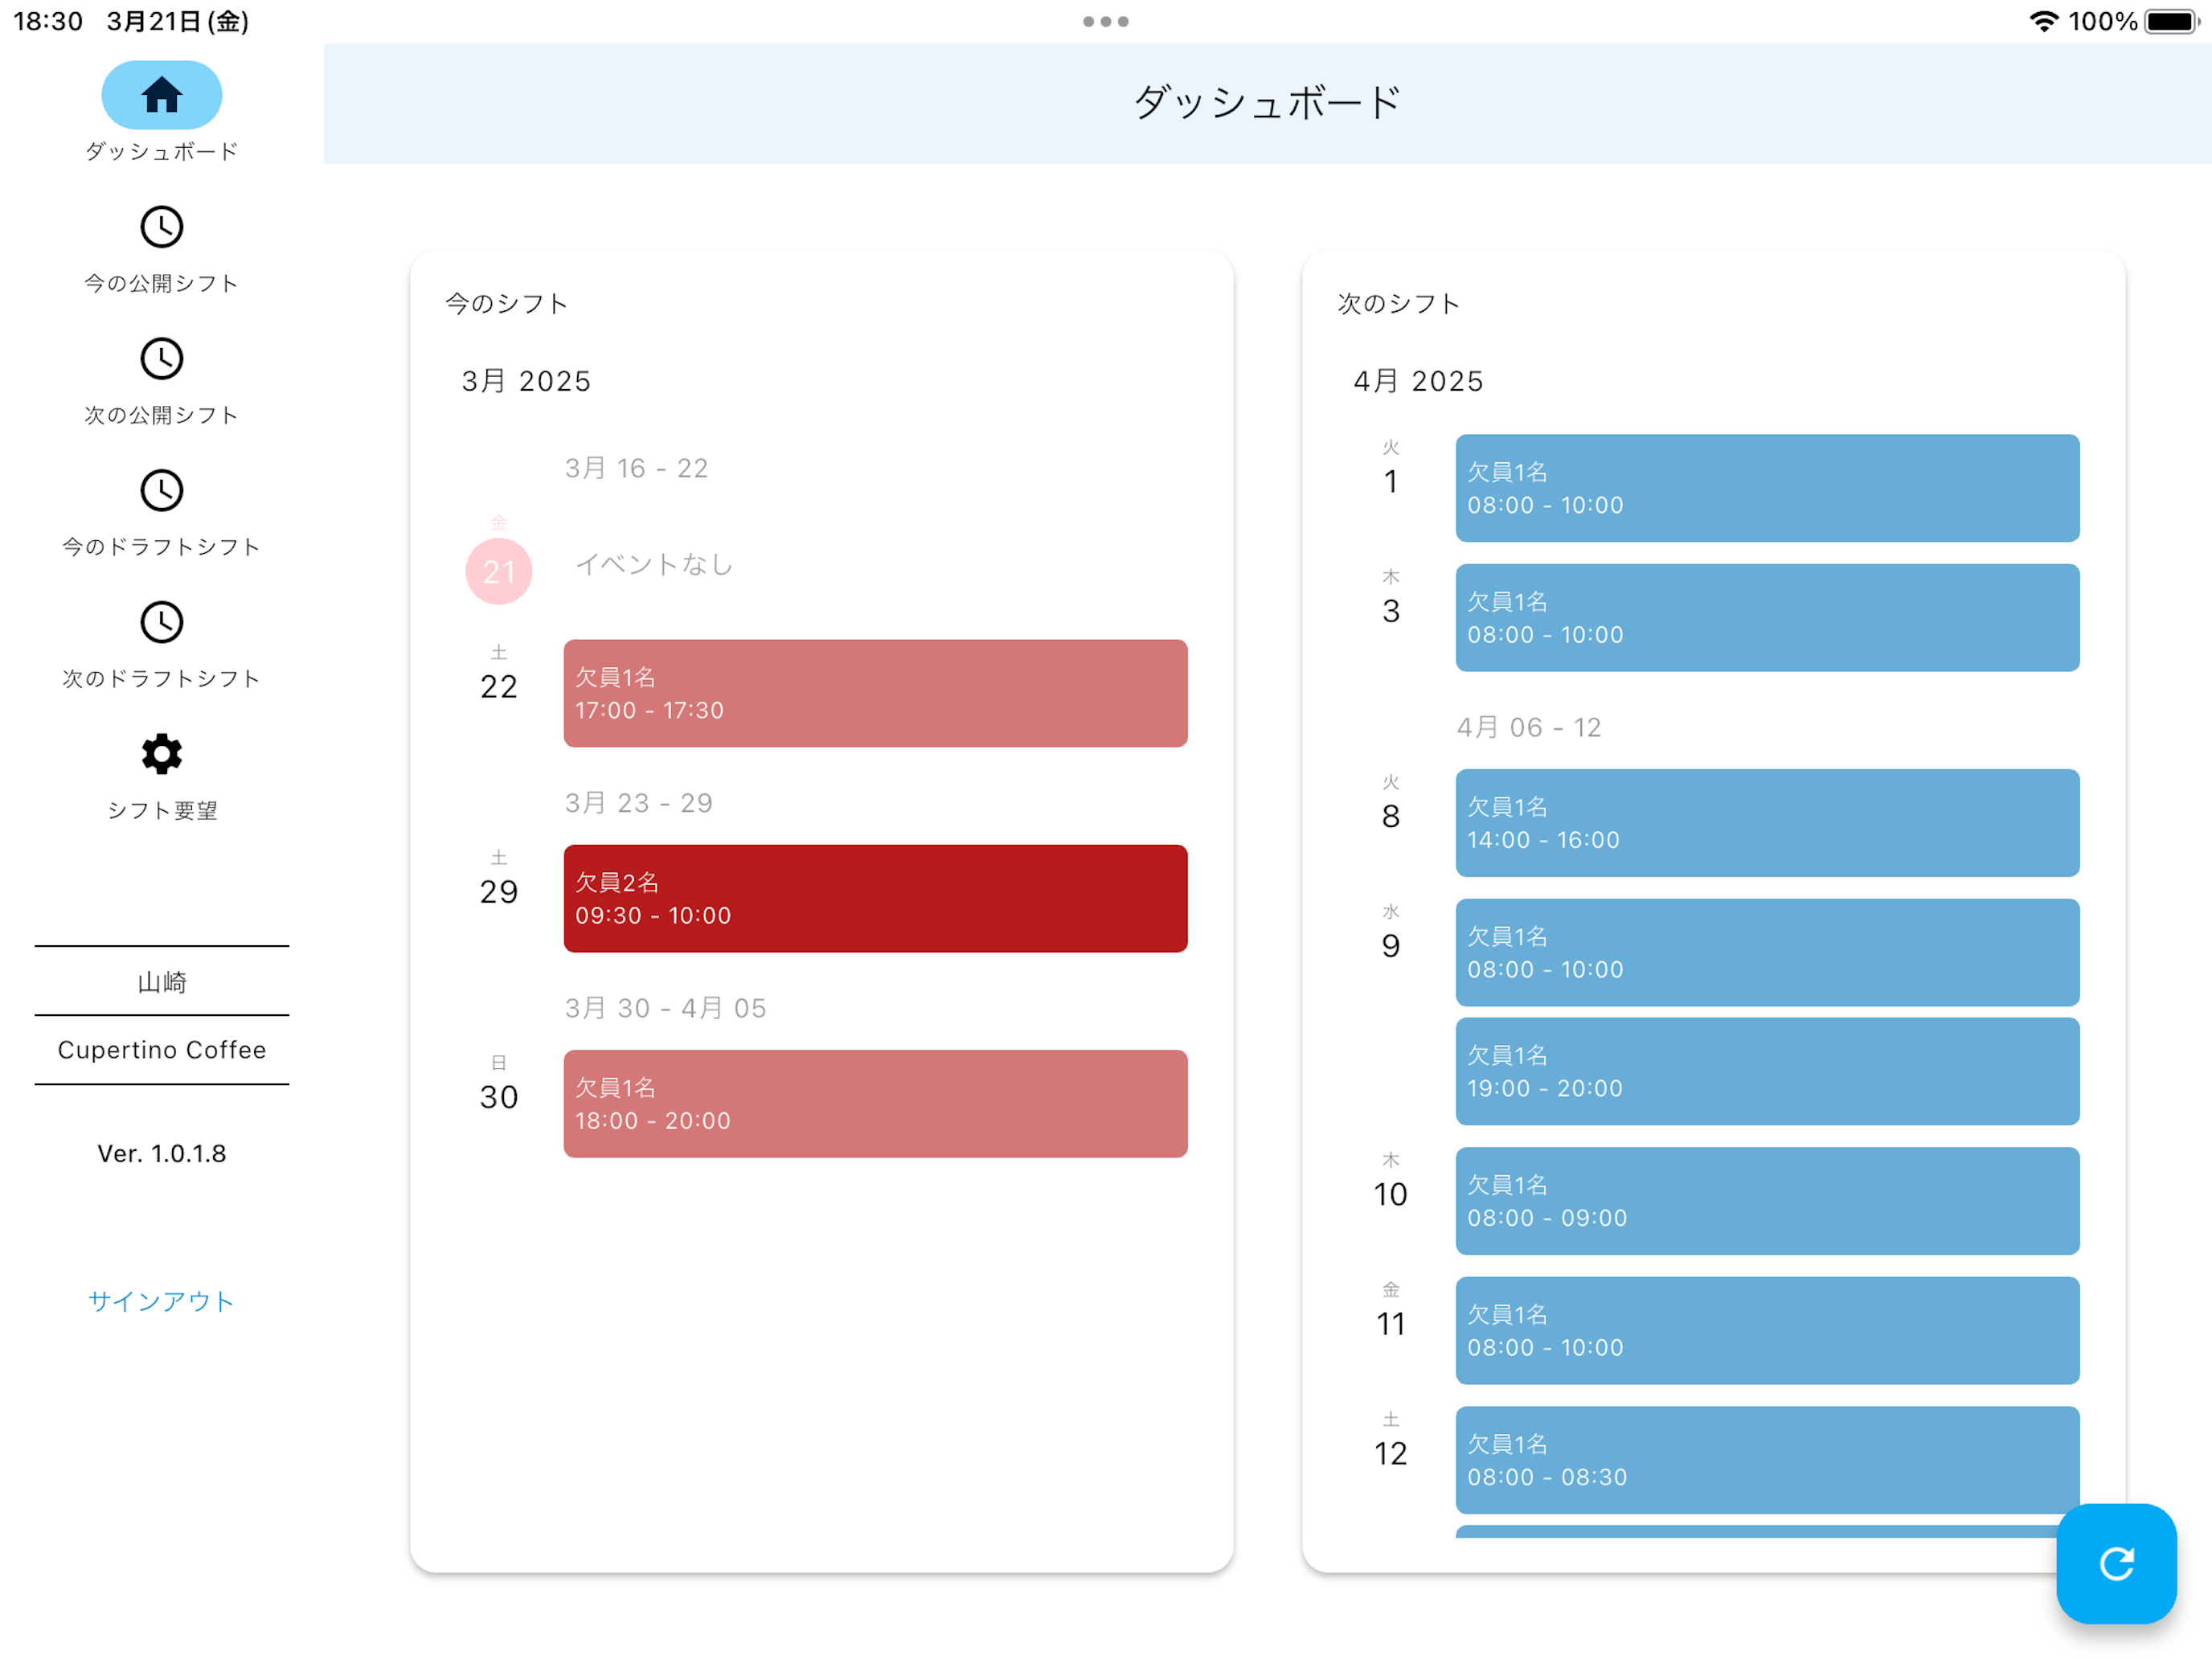Screen dimensions: 2212x1659
Task: Open April 9 shift 19:00 - 20:00
Action: (x=1767, y=1071)
